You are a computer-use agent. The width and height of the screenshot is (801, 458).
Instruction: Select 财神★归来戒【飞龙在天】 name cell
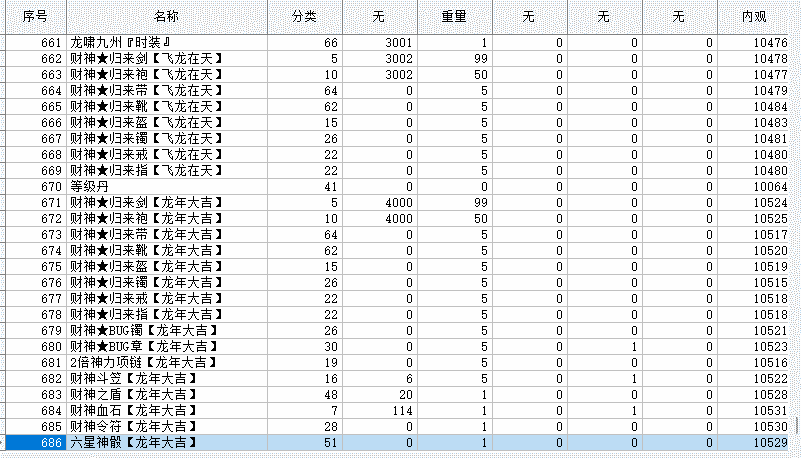[x=167, y=155]
